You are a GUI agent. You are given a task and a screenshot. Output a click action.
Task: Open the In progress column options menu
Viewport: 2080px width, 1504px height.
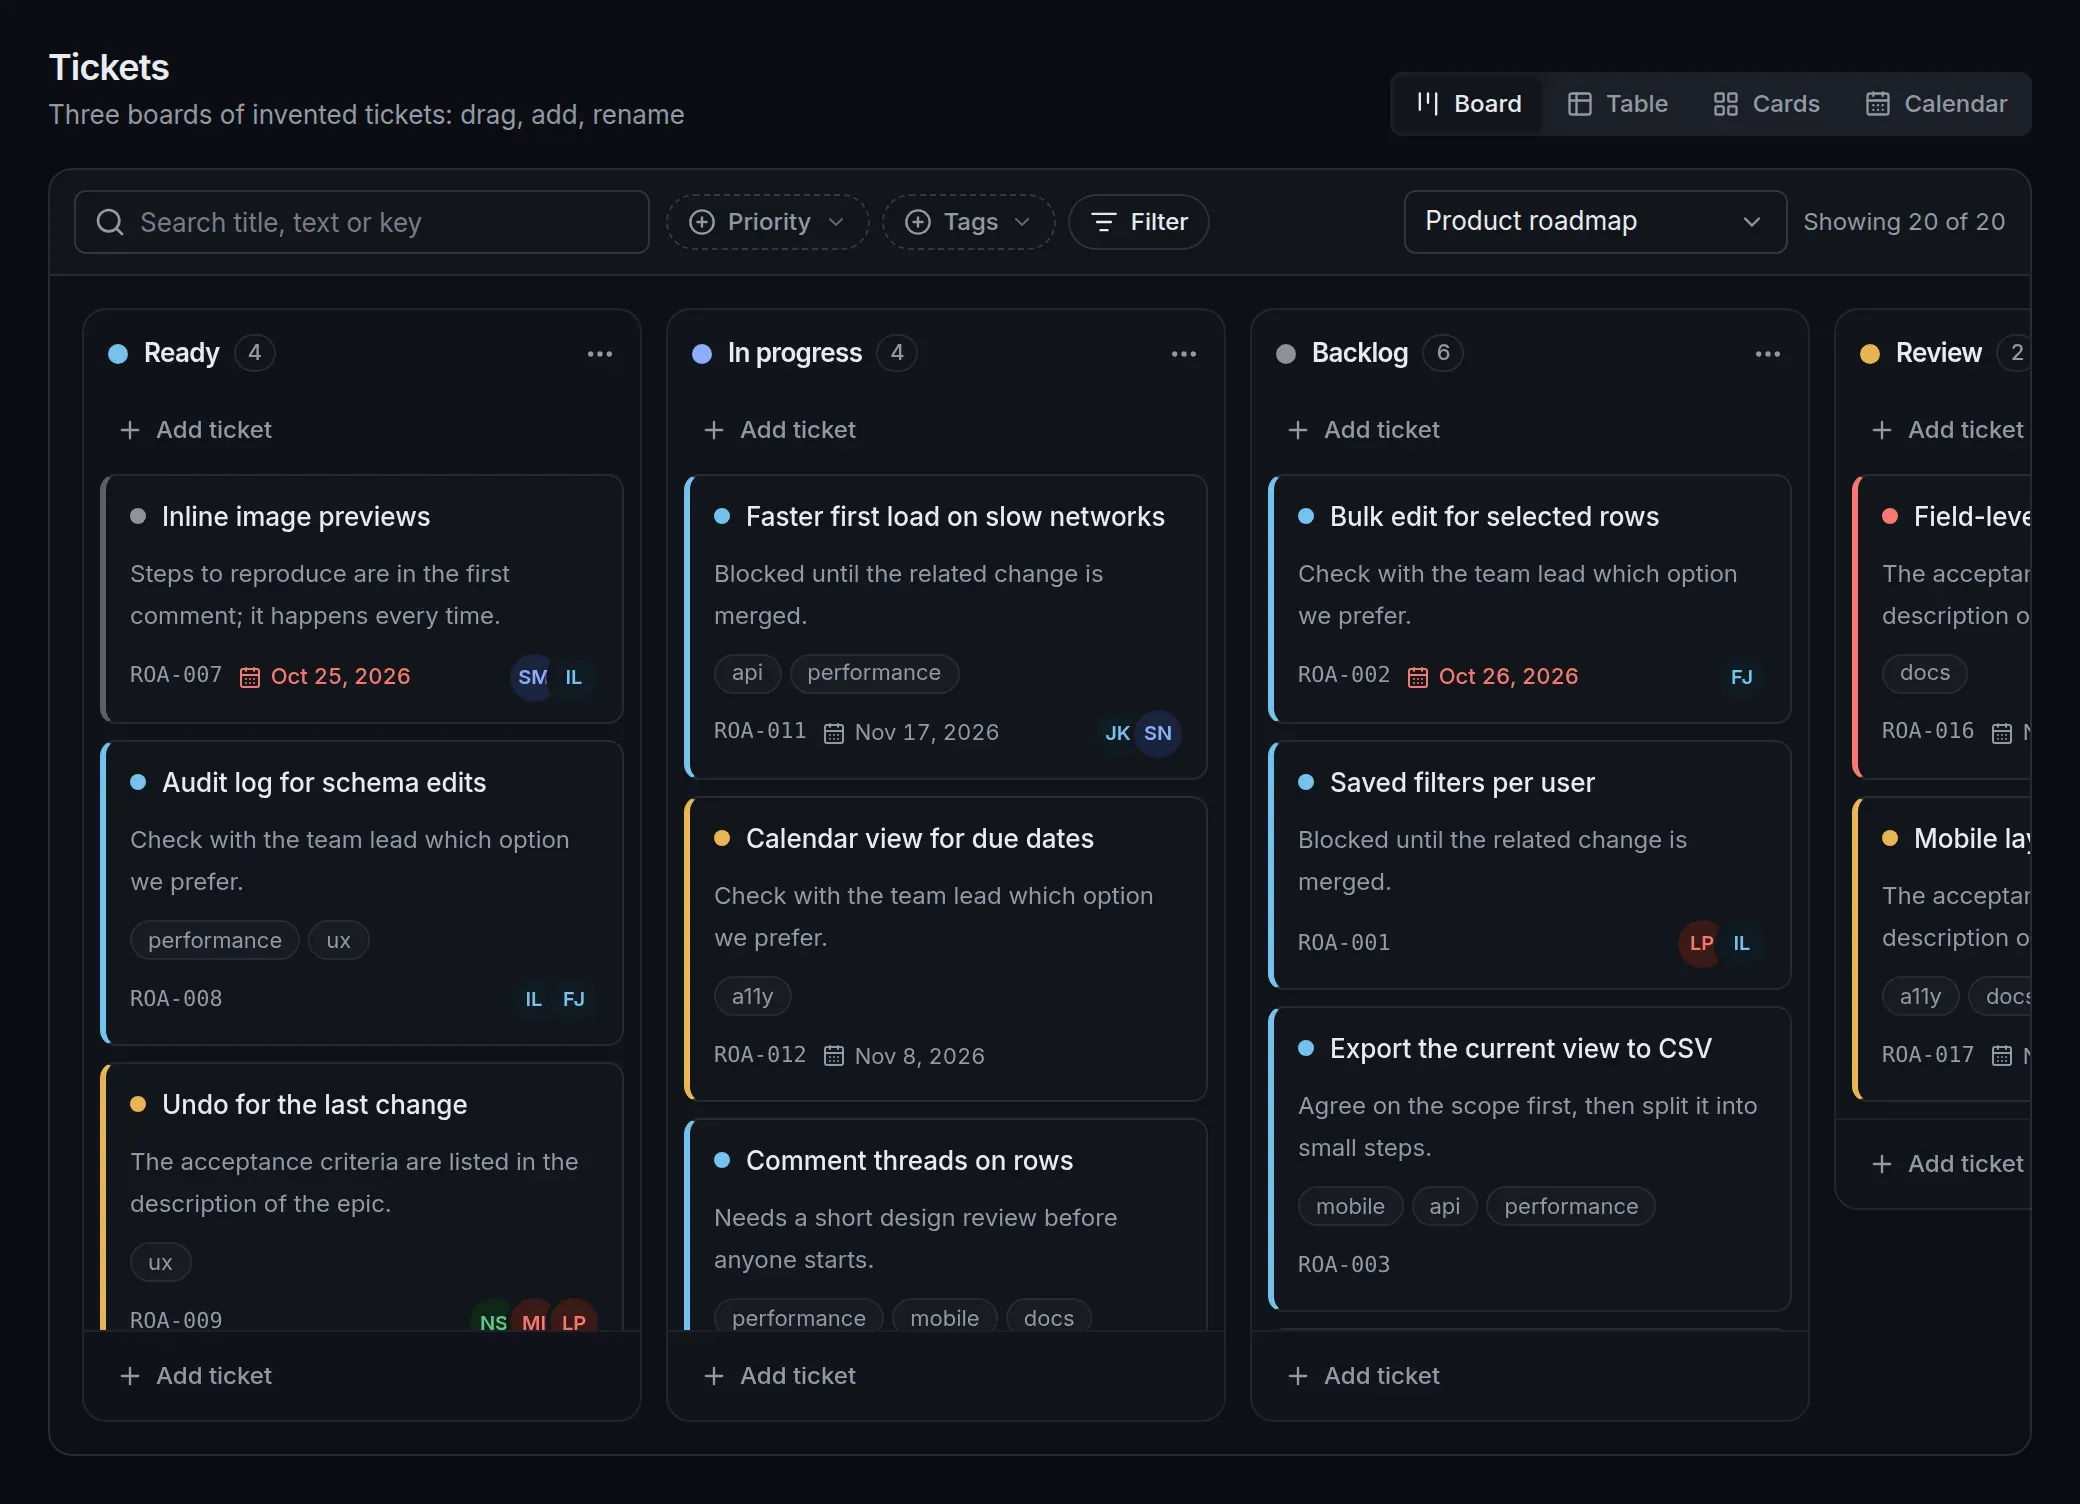pos(1184,354)
